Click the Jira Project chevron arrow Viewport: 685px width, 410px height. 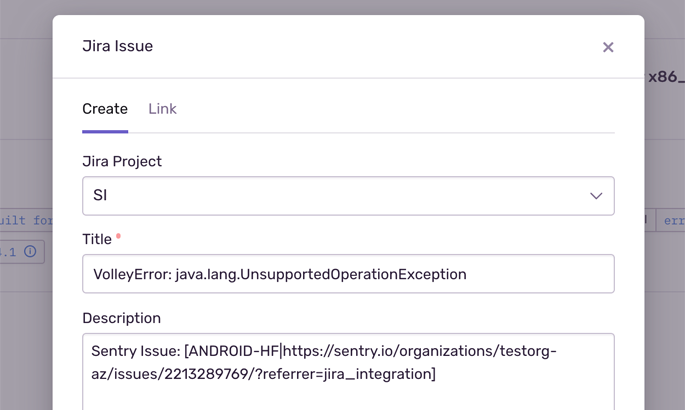coord(596,196)
